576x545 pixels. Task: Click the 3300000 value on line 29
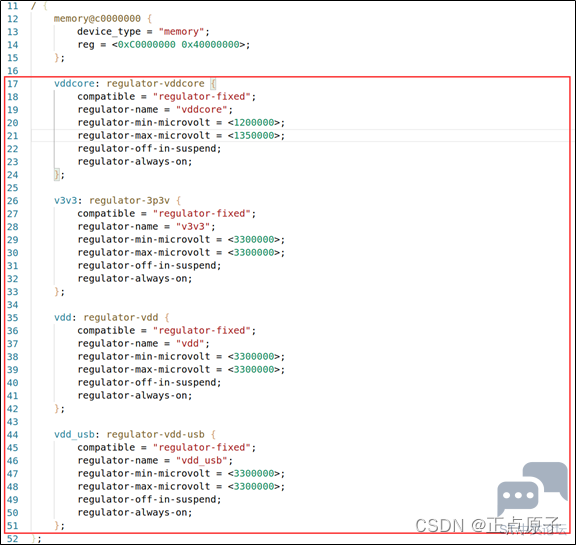tap(254, 239)
